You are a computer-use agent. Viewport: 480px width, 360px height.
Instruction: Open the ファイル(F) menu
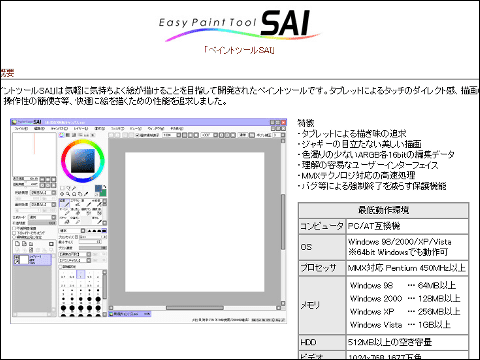point(21,128)
